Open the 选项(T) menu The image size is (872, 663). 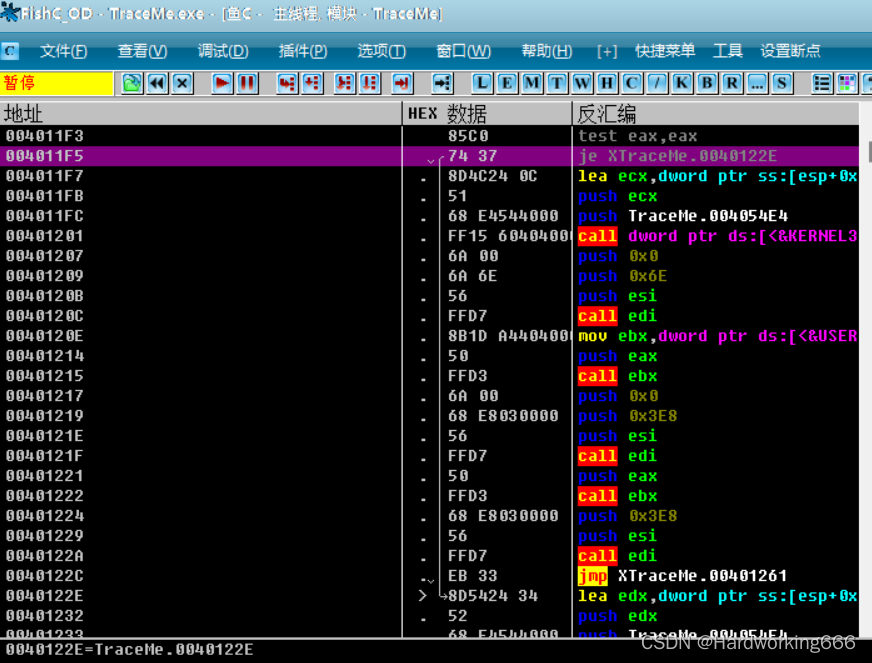(x=382, y=51)
